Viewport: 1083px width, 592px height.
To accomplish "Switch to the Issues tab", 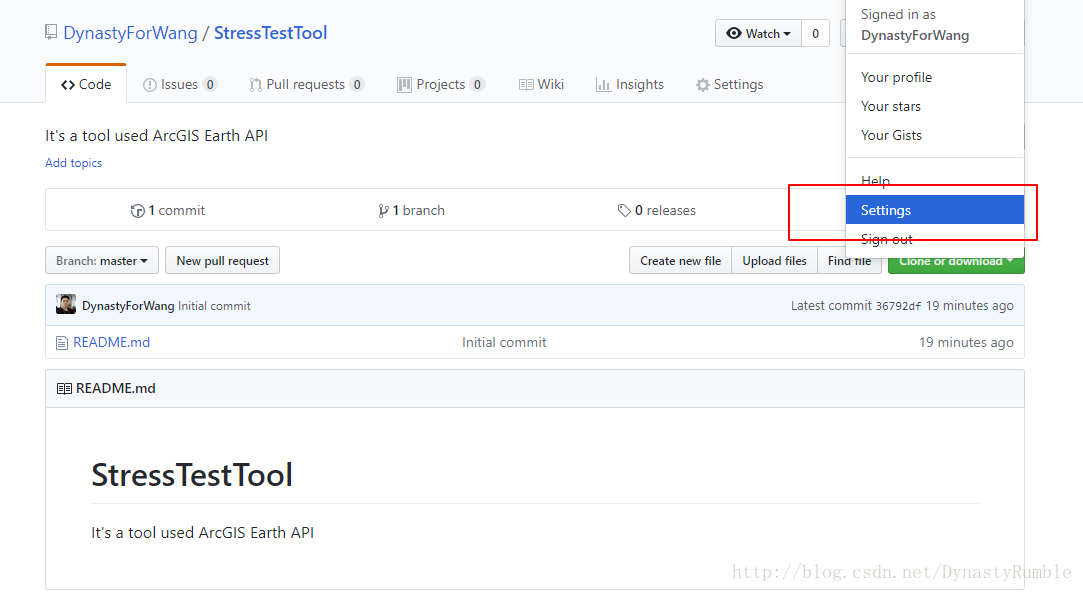I will [180, 84].
